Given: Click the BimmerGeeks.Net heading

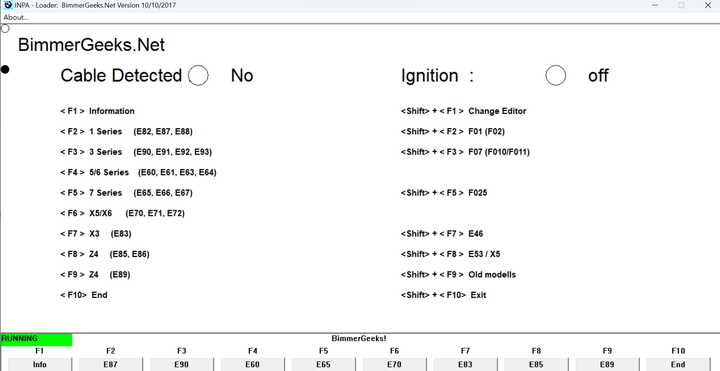Looking at the screenshot, I should point(91,45).
